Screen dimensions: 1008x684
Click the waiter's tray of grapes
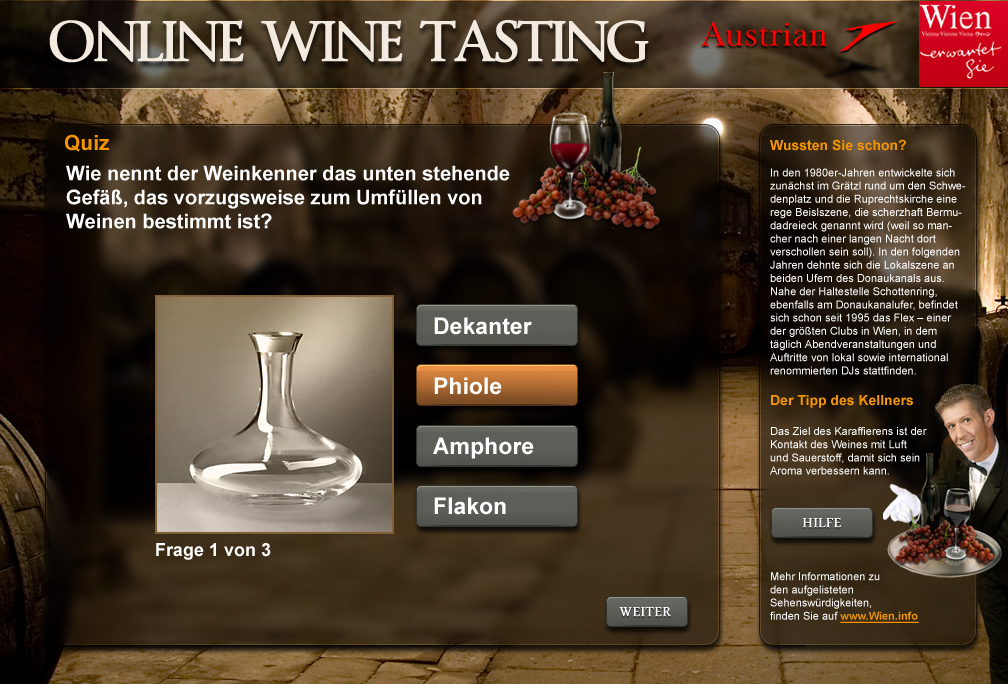click(942, 552)
